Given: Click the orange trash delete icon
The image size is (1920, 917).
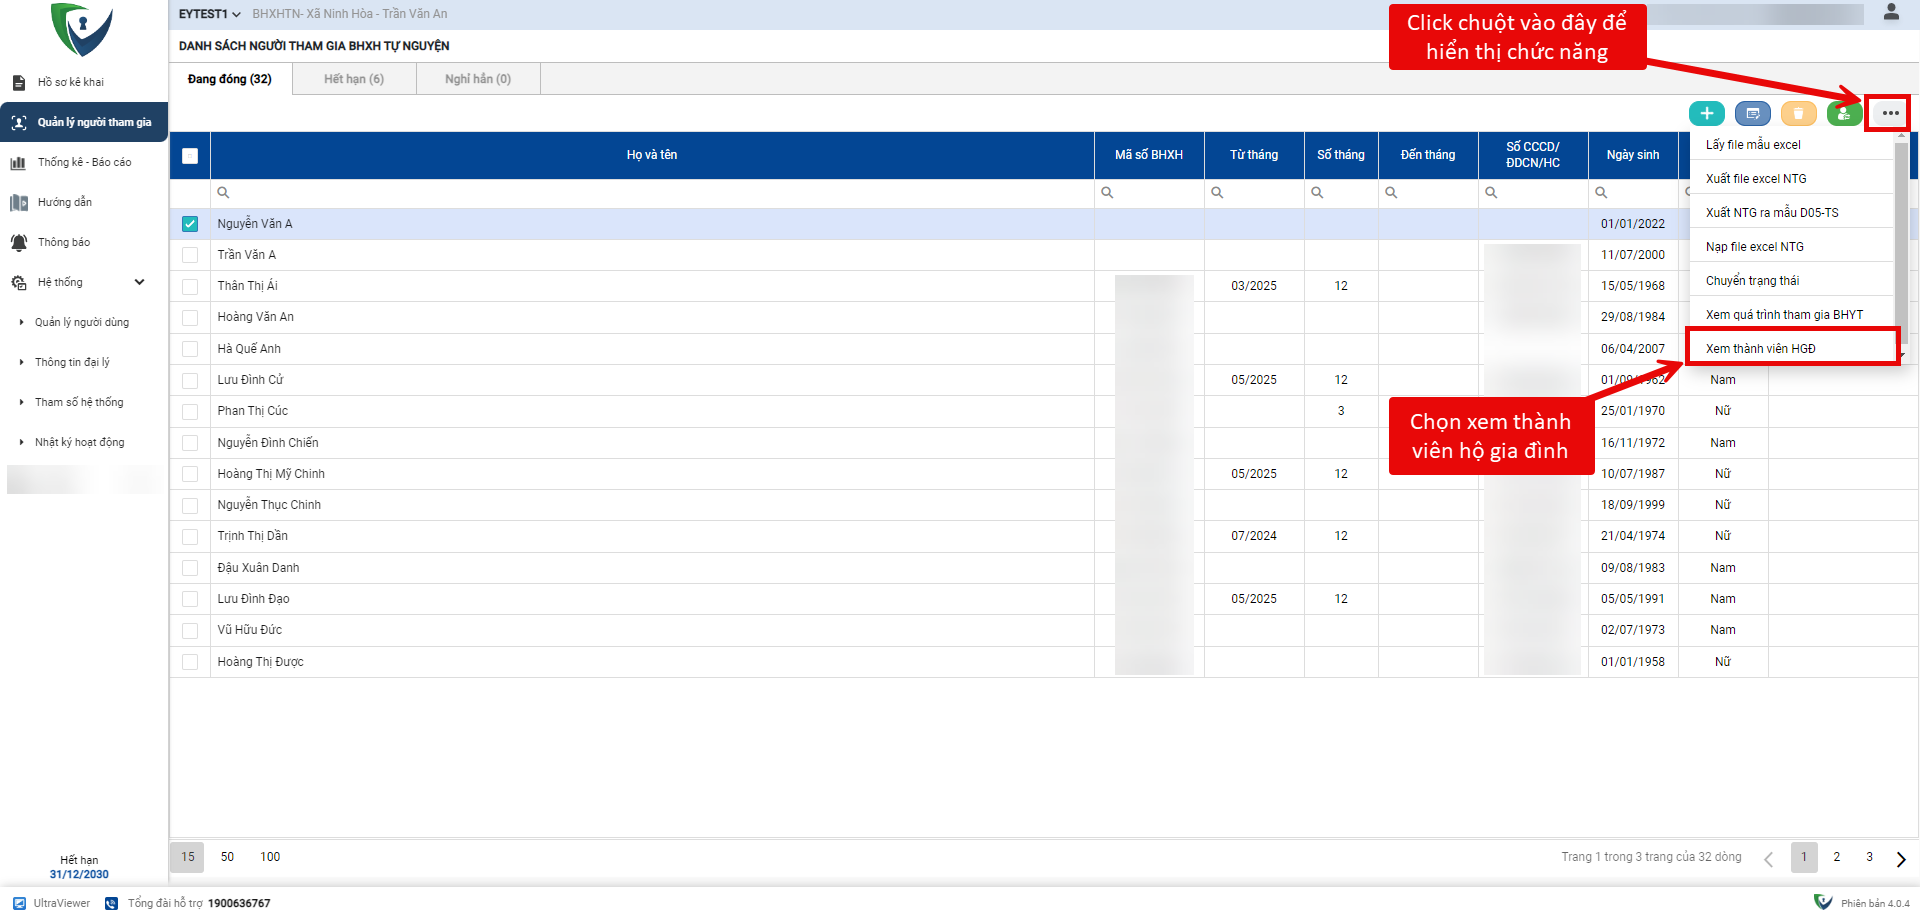Looking at the screenshot, I should pos(1798,114).
